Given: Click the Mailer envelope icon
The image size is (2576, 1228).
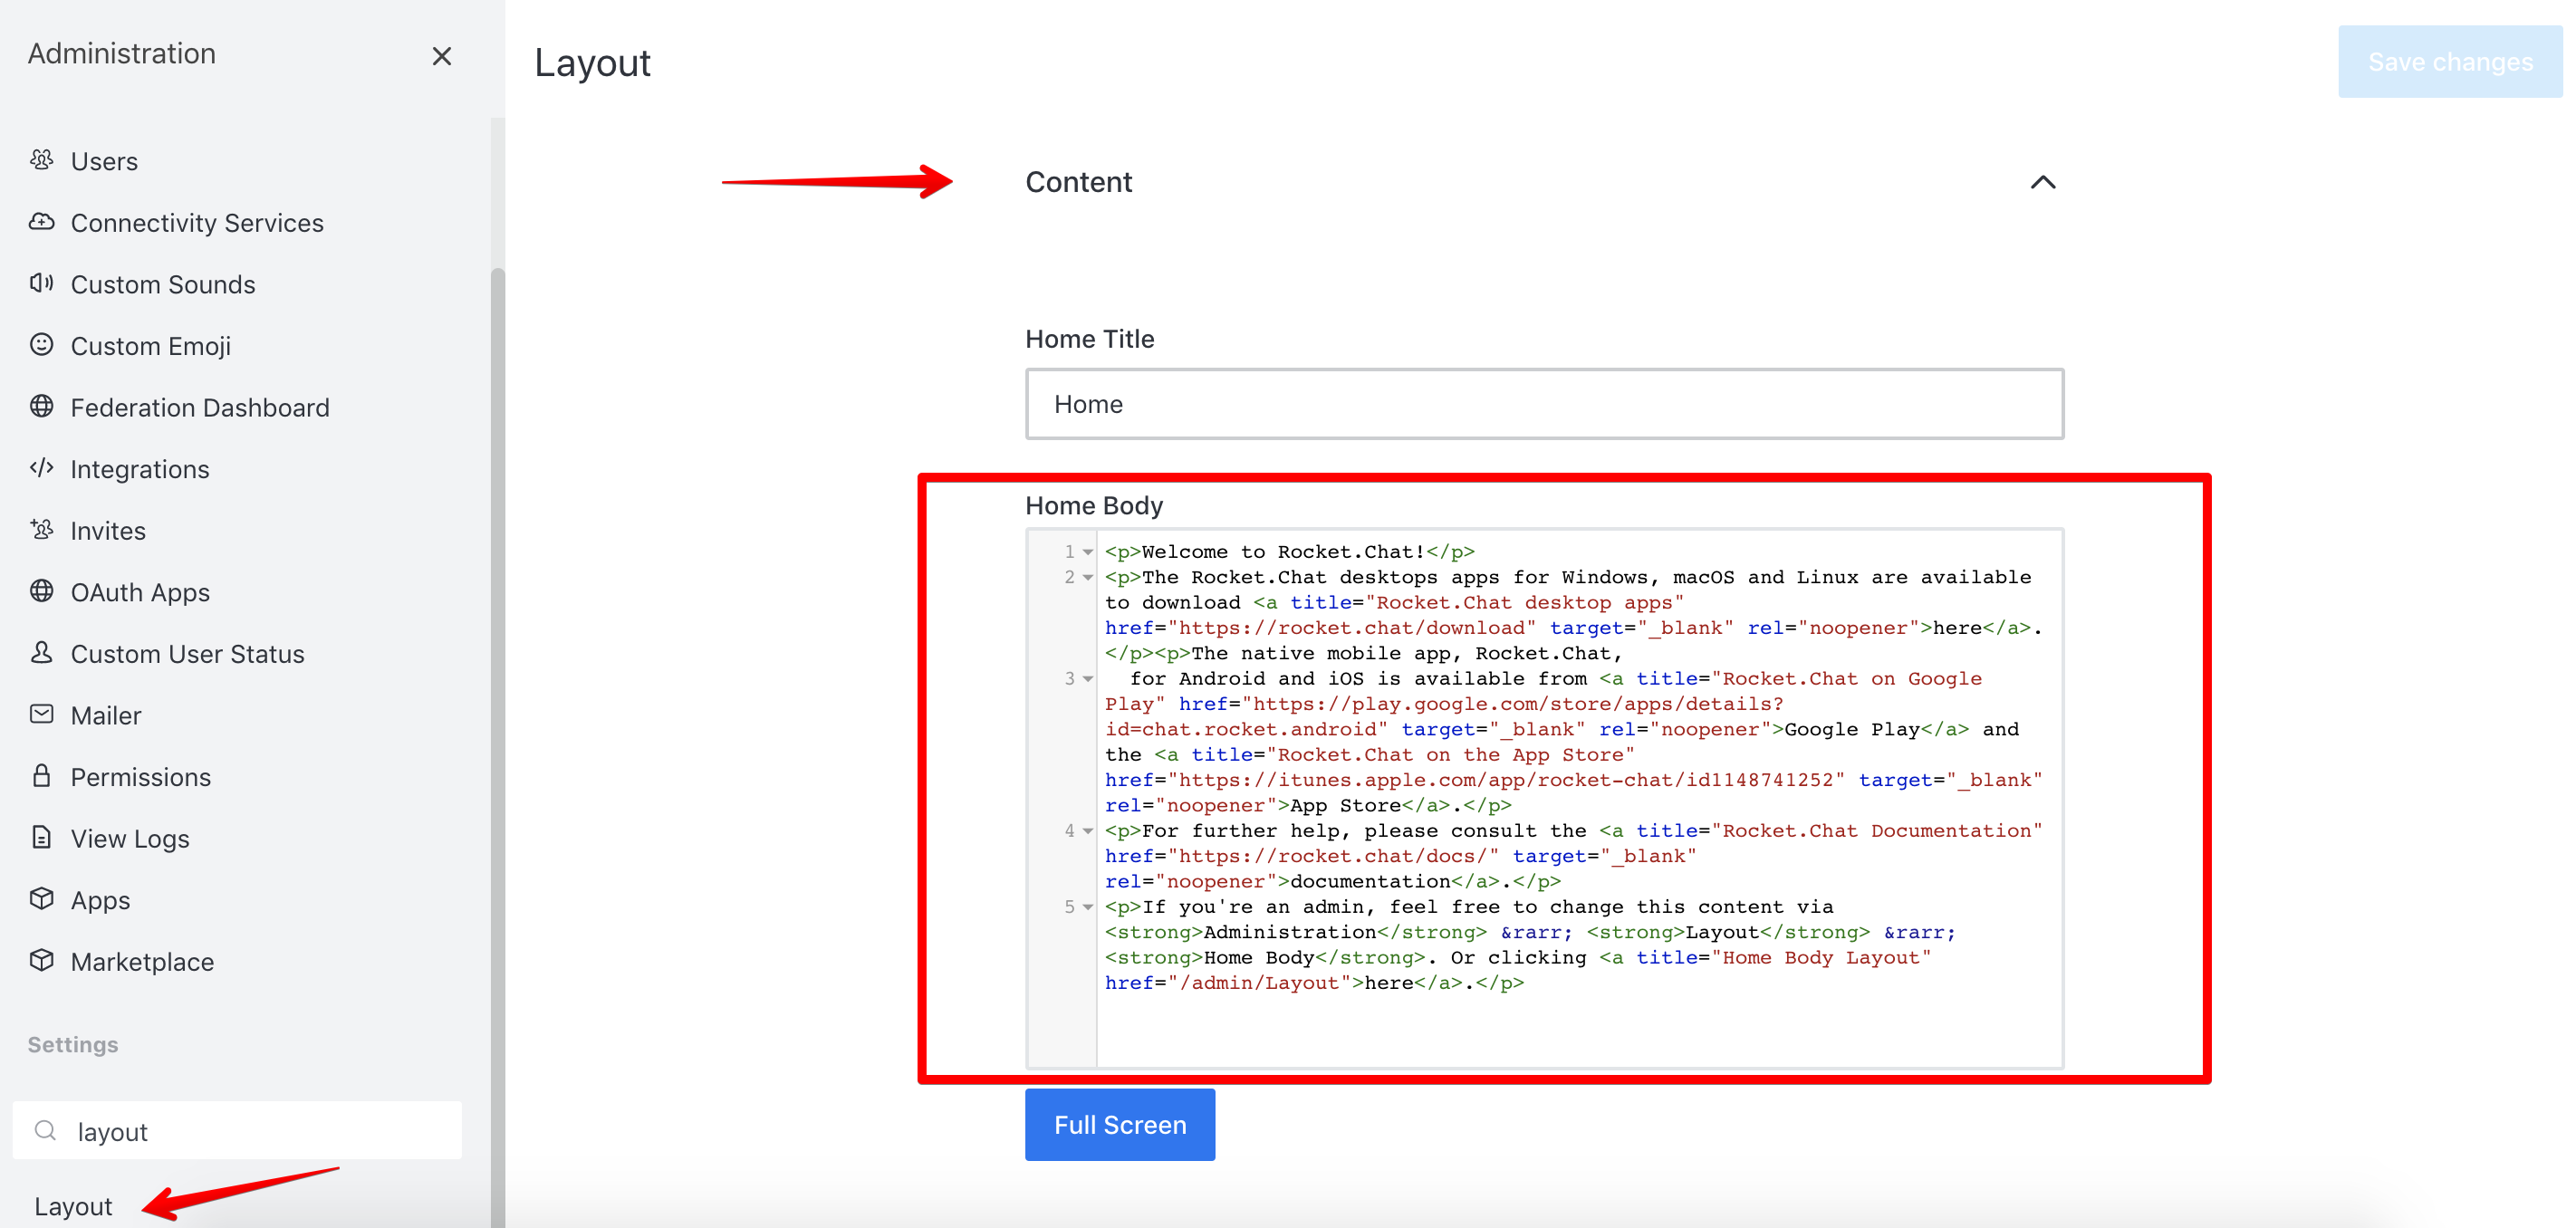Looking at the screenshot, I should (x=41, y=714).
